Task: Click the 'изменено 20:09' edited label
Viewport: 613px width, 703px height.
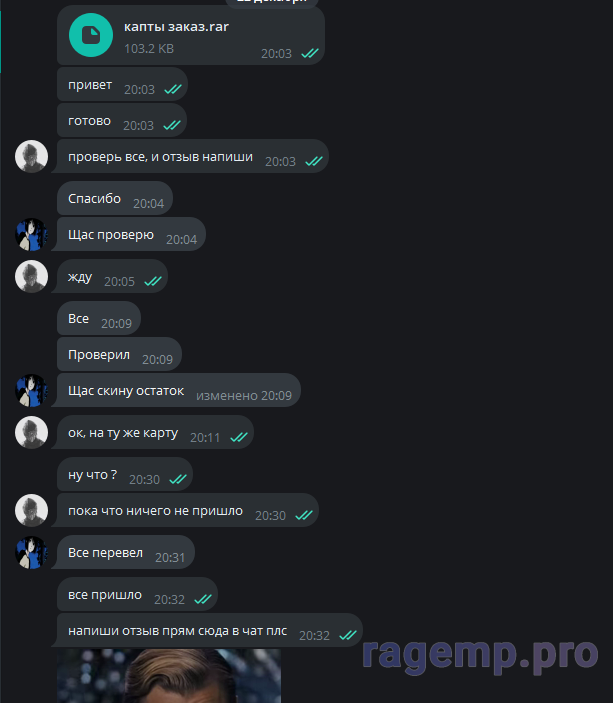Action: pyautogui.click(x=244, y=395)
